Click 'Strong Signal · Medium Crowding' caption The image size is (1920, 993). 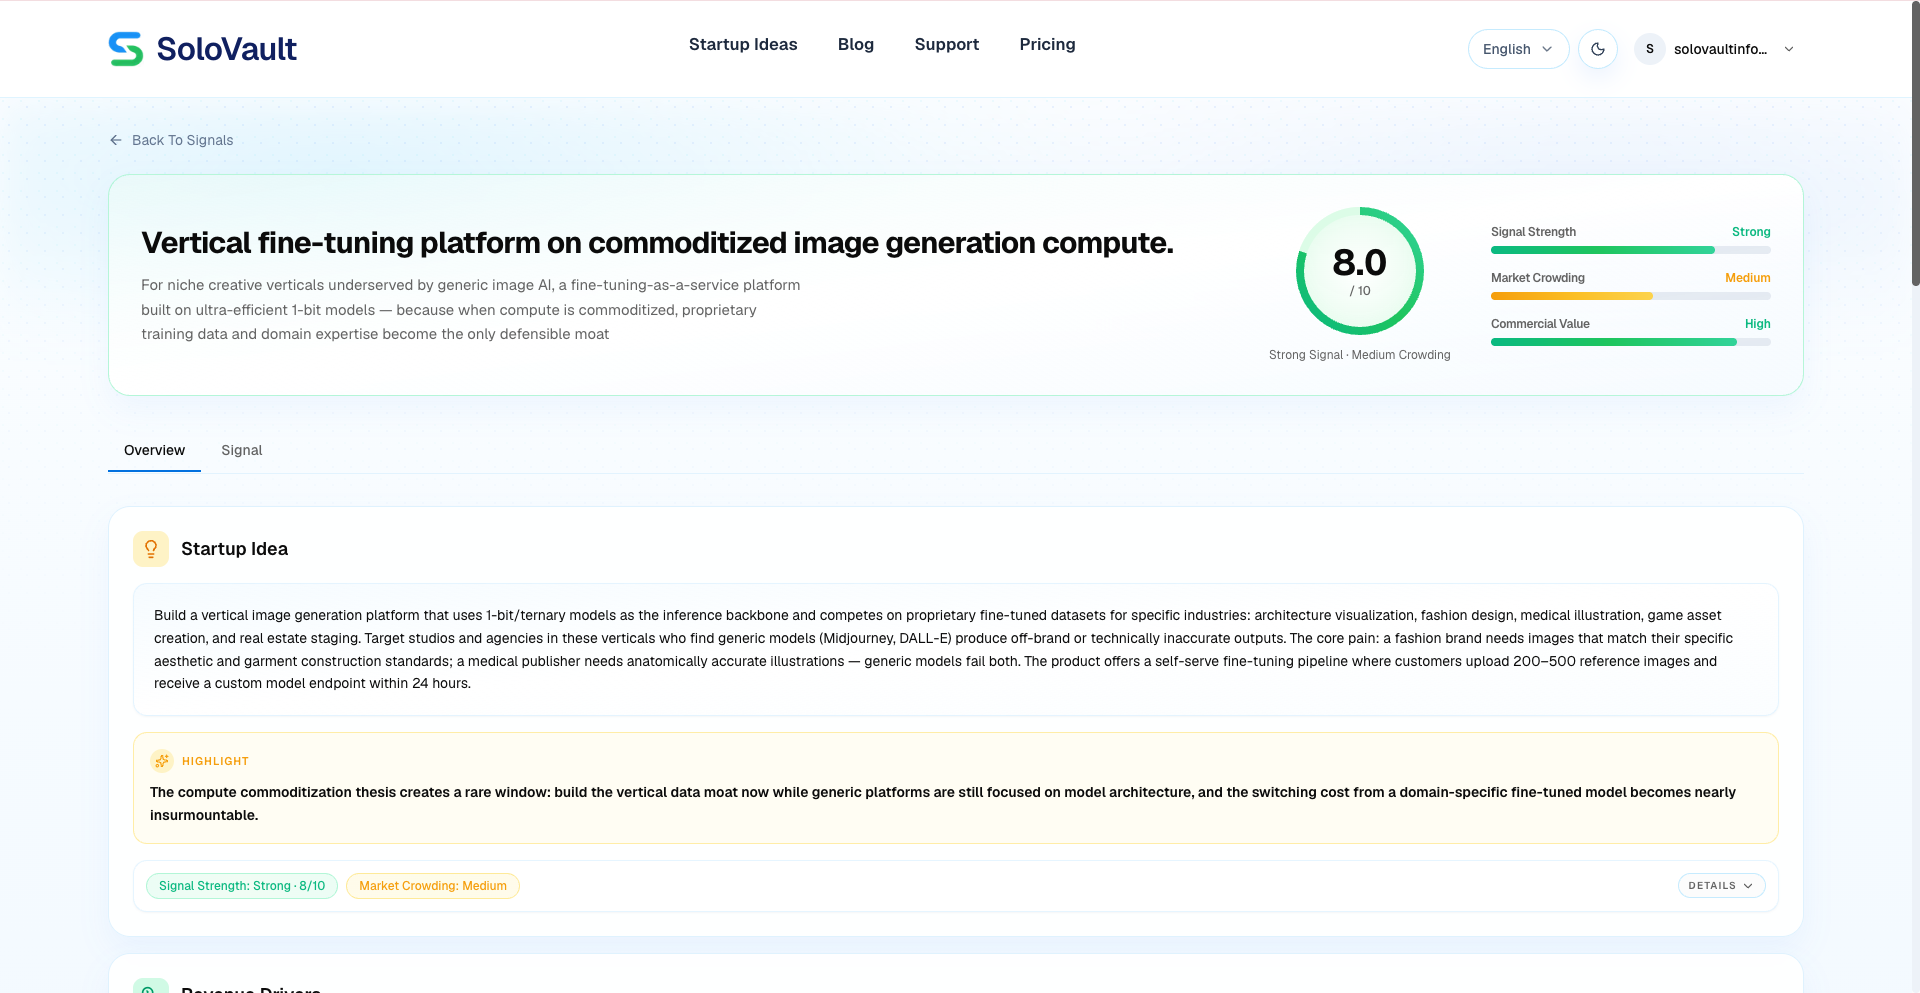[x=1359, y=355]
